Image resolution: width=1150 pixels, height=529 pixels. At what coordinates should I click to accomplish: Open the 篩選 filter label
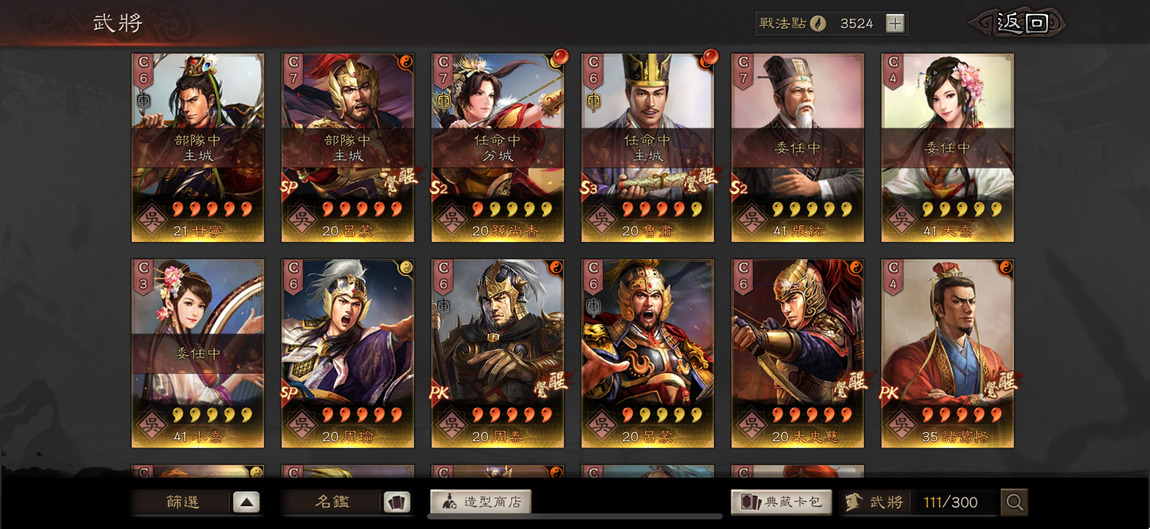click(x=182, y=503)
